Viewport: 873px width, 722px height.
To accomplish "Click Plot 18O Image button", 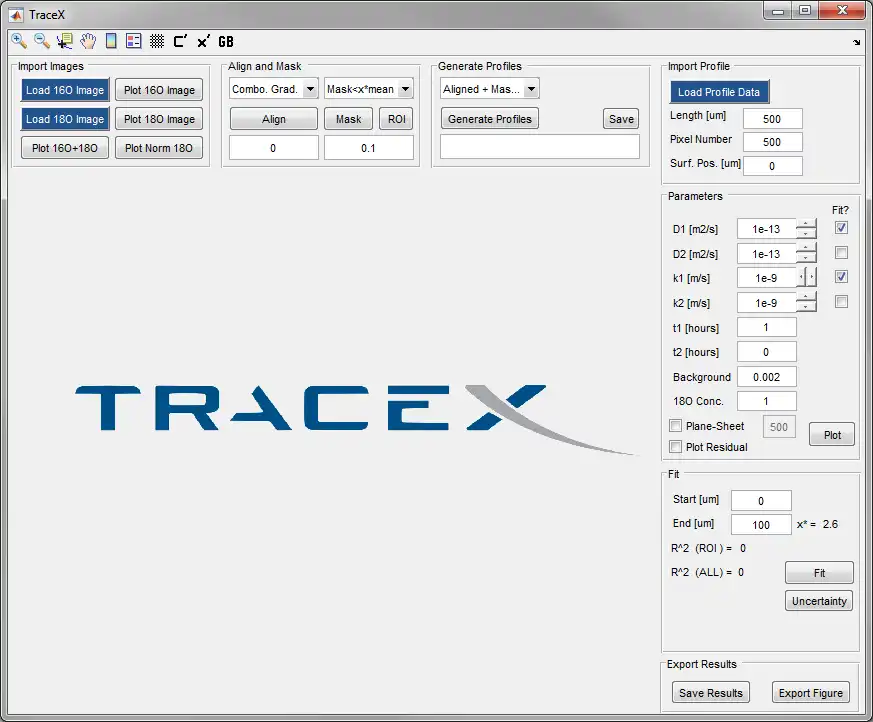I will (x=159, y=119).
